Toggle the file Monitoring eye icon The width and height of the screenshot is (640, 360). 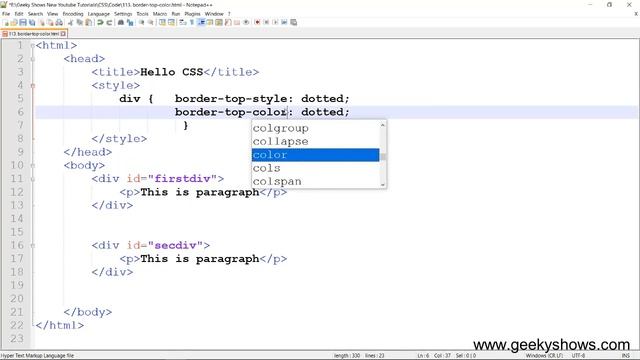pyautogui.click(x=246, y=22)
